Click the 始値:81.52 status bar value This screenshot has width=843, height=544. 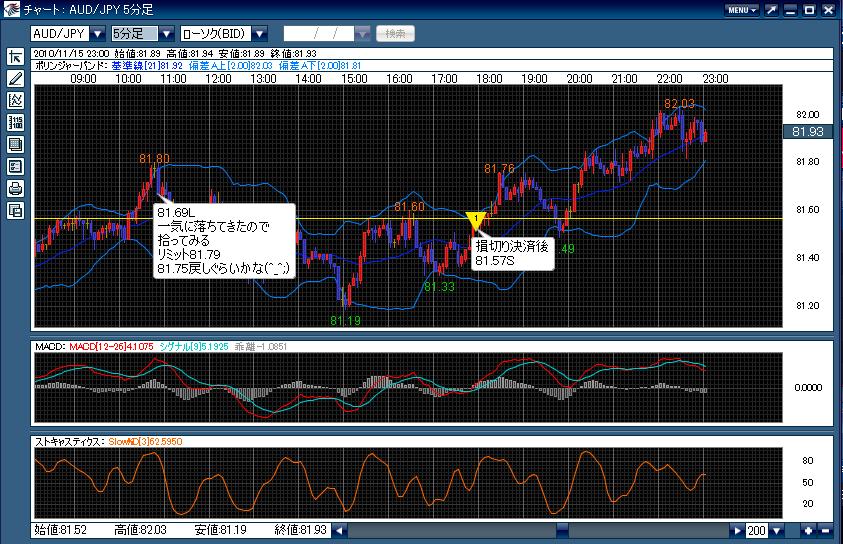pos(60,530)
